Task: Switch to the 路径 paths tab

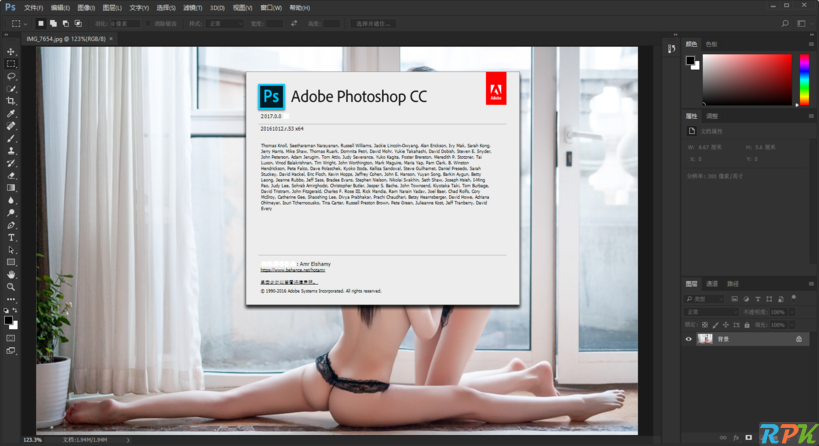Action: [x=733, y=284]
